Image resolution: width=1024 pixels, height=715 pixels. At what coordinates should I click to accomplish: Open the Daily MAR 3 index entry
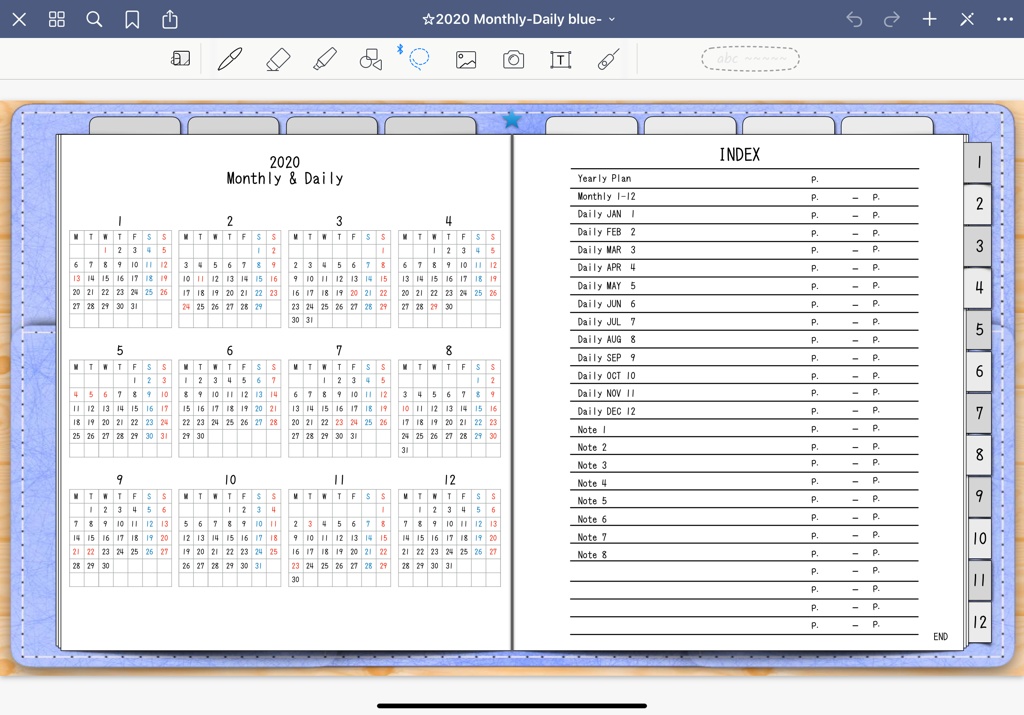pos(606,249)
